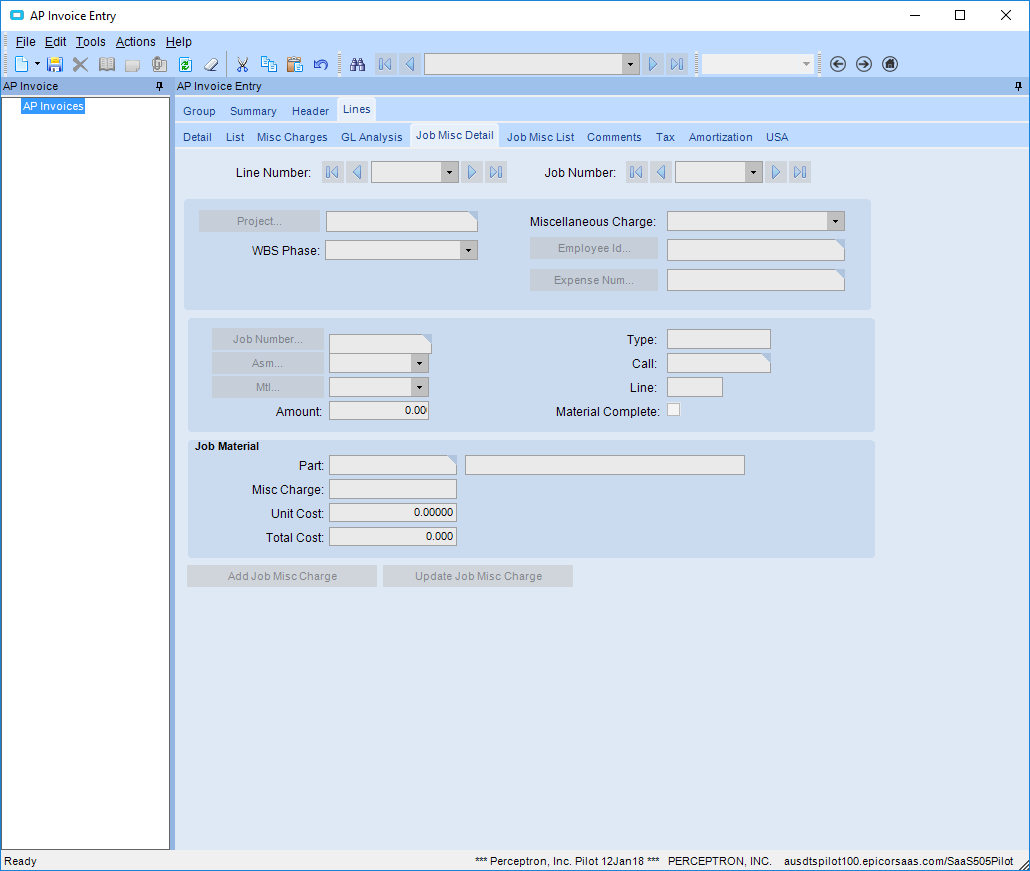Save with the floppy disk icon
The height and width of the screenshot is (871, 1030).
coord(55,64)
